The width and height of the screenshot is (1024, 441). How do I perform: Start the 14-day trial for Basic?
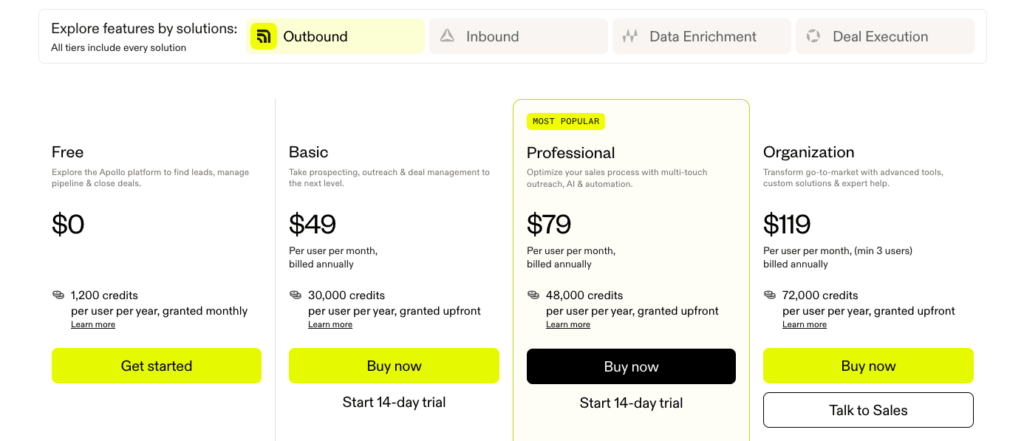point(394,403)
